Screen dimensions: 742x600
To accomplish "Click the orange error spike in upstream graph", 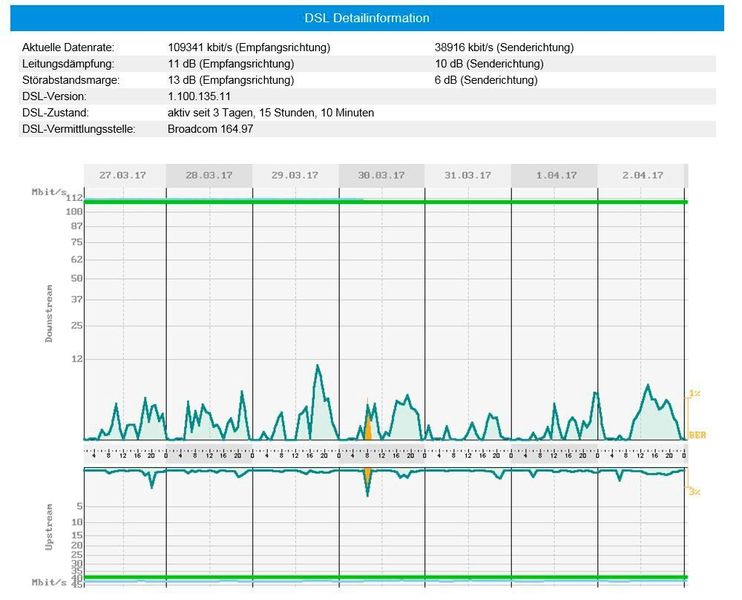I will (x=368, y=476).
